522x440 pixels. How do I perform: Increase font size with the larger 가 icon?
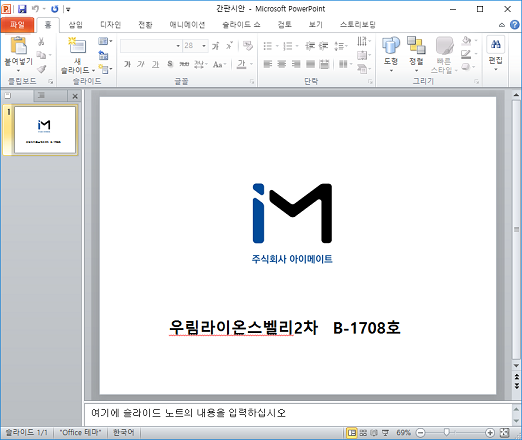coord(216,46)
